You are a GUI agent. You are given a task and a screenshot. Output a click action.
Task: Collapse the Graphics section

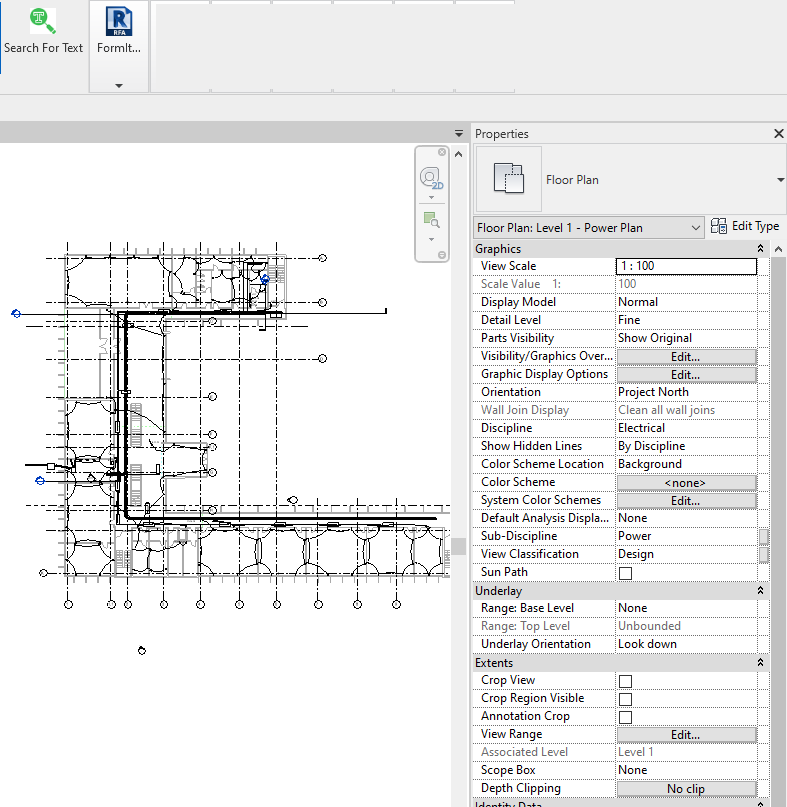[x=761, y=249]
